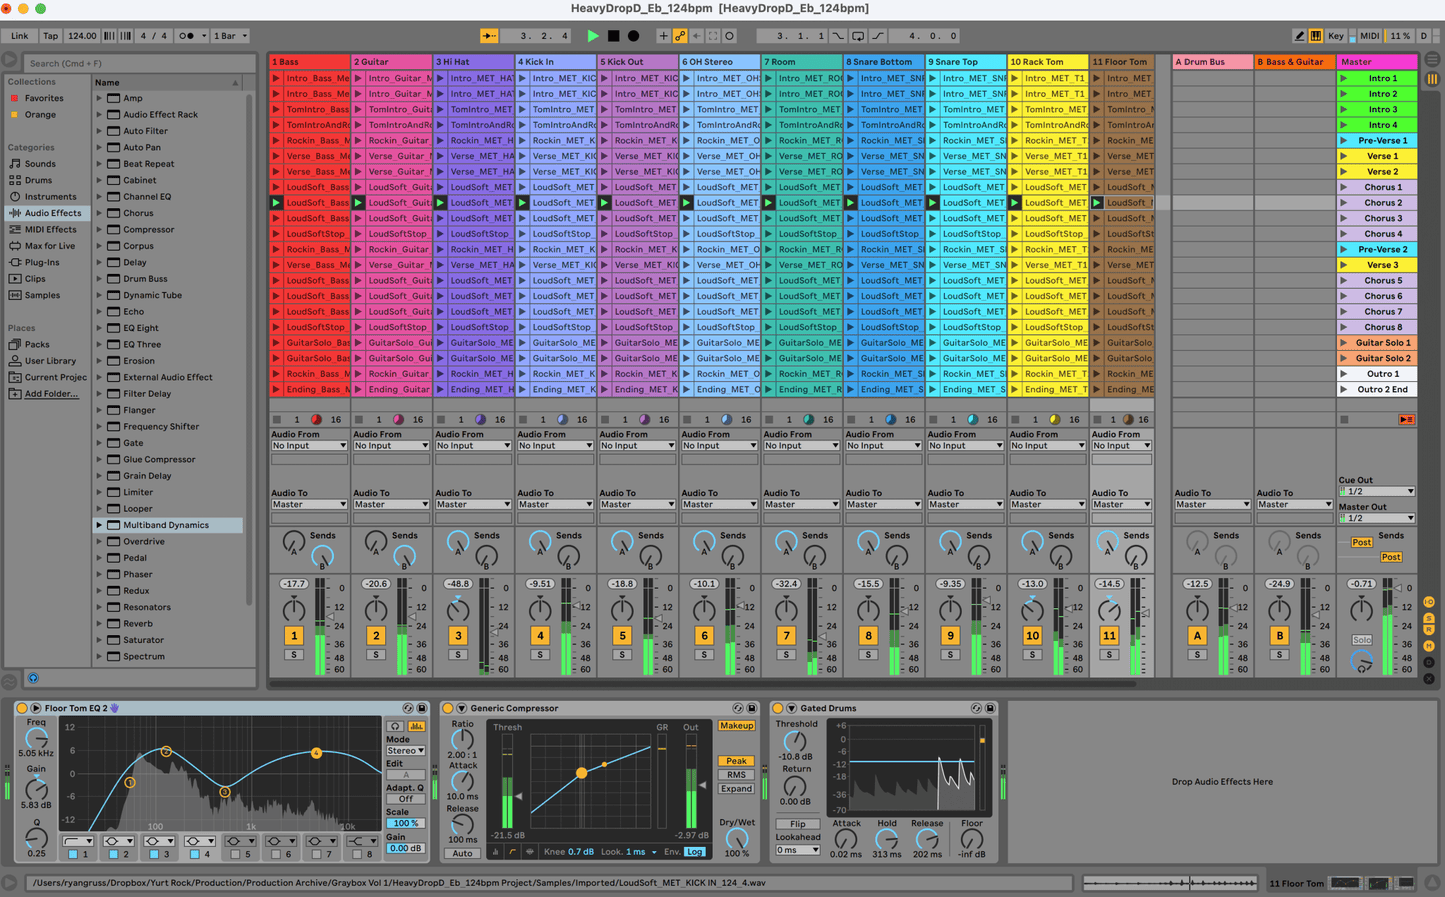Expand the Reverb folder in browser
This screenshot has height=897, width=1445.
[99, 624]
